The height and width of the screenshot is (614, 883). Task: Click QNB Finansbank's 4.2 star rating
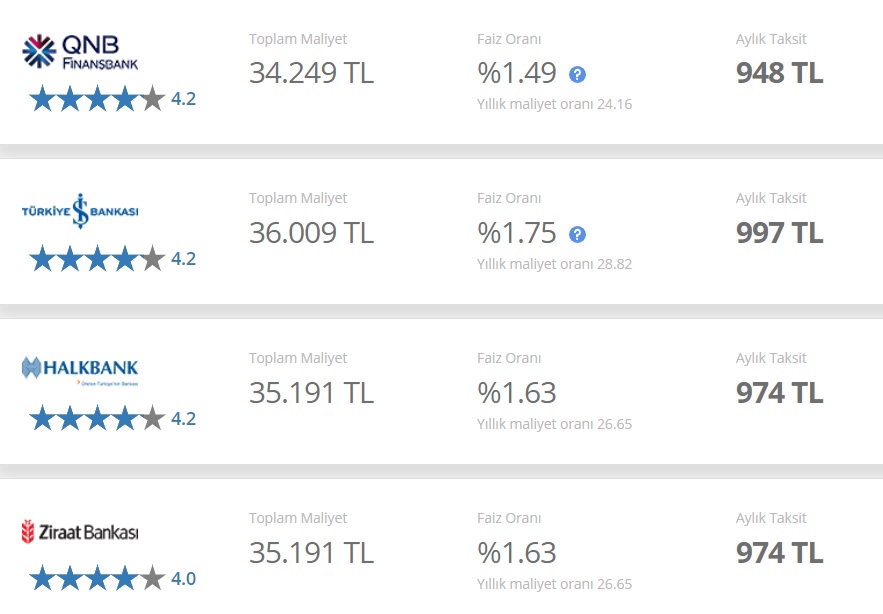coord(113,99)
